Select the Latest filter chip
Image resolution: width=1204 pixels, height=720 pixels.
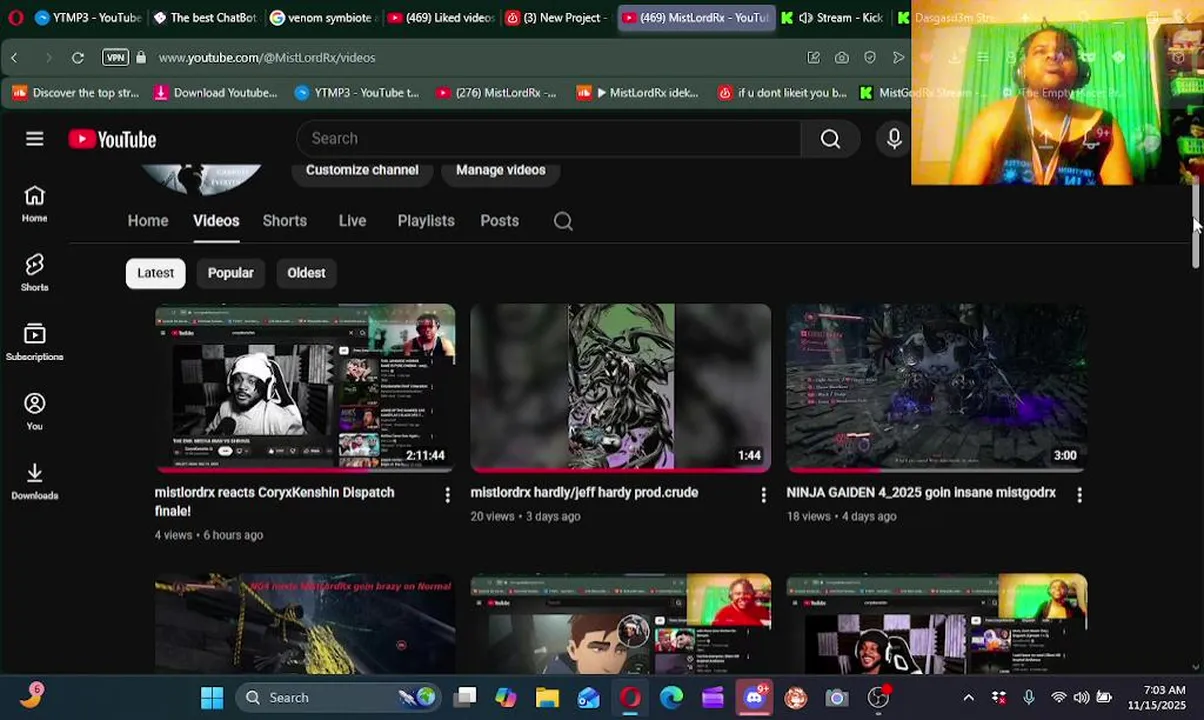156,273
